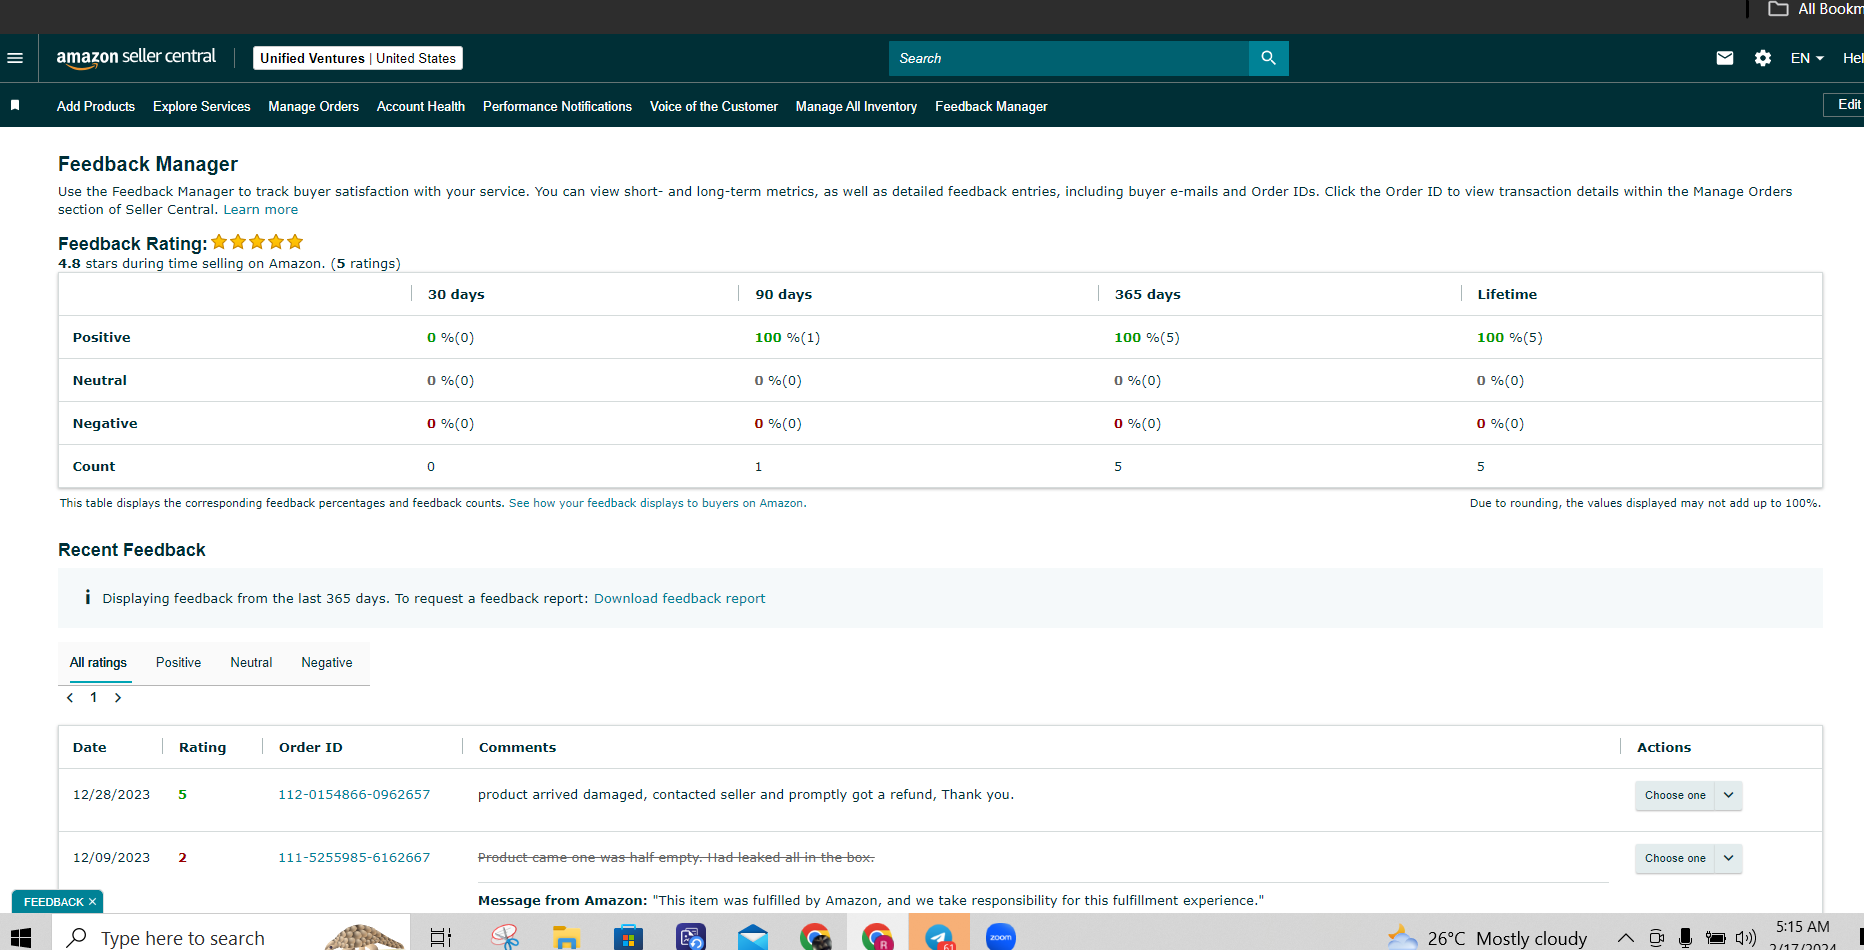Click the Help link in header
Image resolution: width=1864 pixels, height=950 pixels.
(1853, 58)
